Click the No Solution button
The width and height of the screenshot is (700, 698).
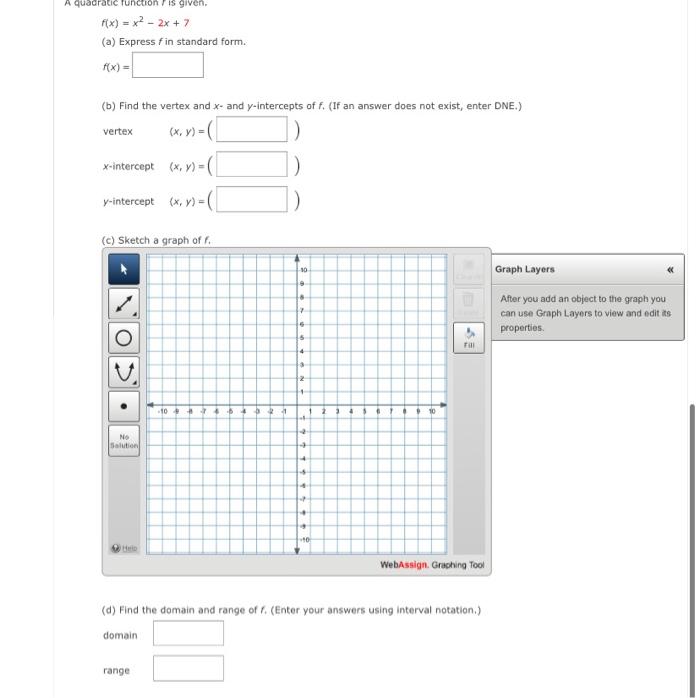click(x=124, y=441)
